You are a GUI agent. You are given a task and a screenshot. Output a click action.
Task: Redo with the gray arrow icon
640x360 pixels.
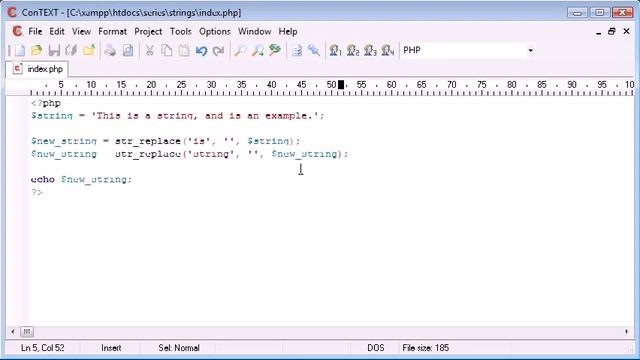pos(219,51)
